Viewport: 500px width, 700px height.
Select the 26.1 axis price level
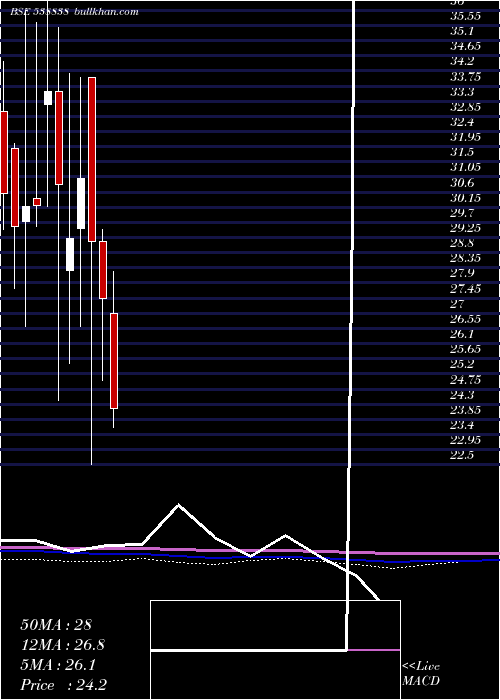coord(462,334)
